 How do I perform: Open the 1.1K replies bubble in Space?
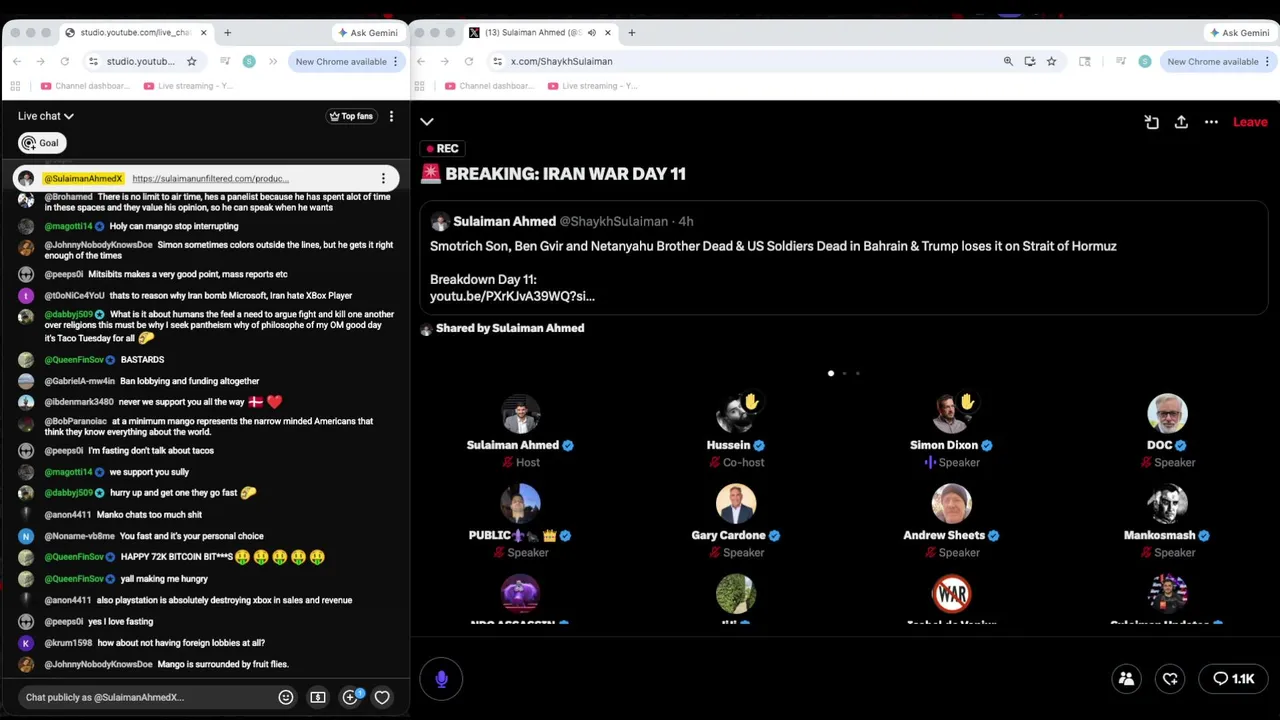tap(1233, 679)
